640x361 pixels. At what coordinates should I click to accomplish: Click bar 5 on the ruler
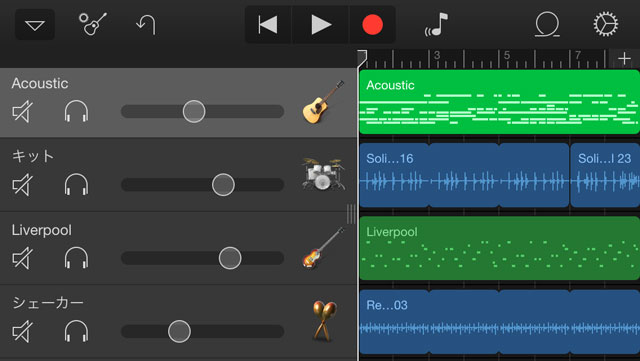pos(507,56)
